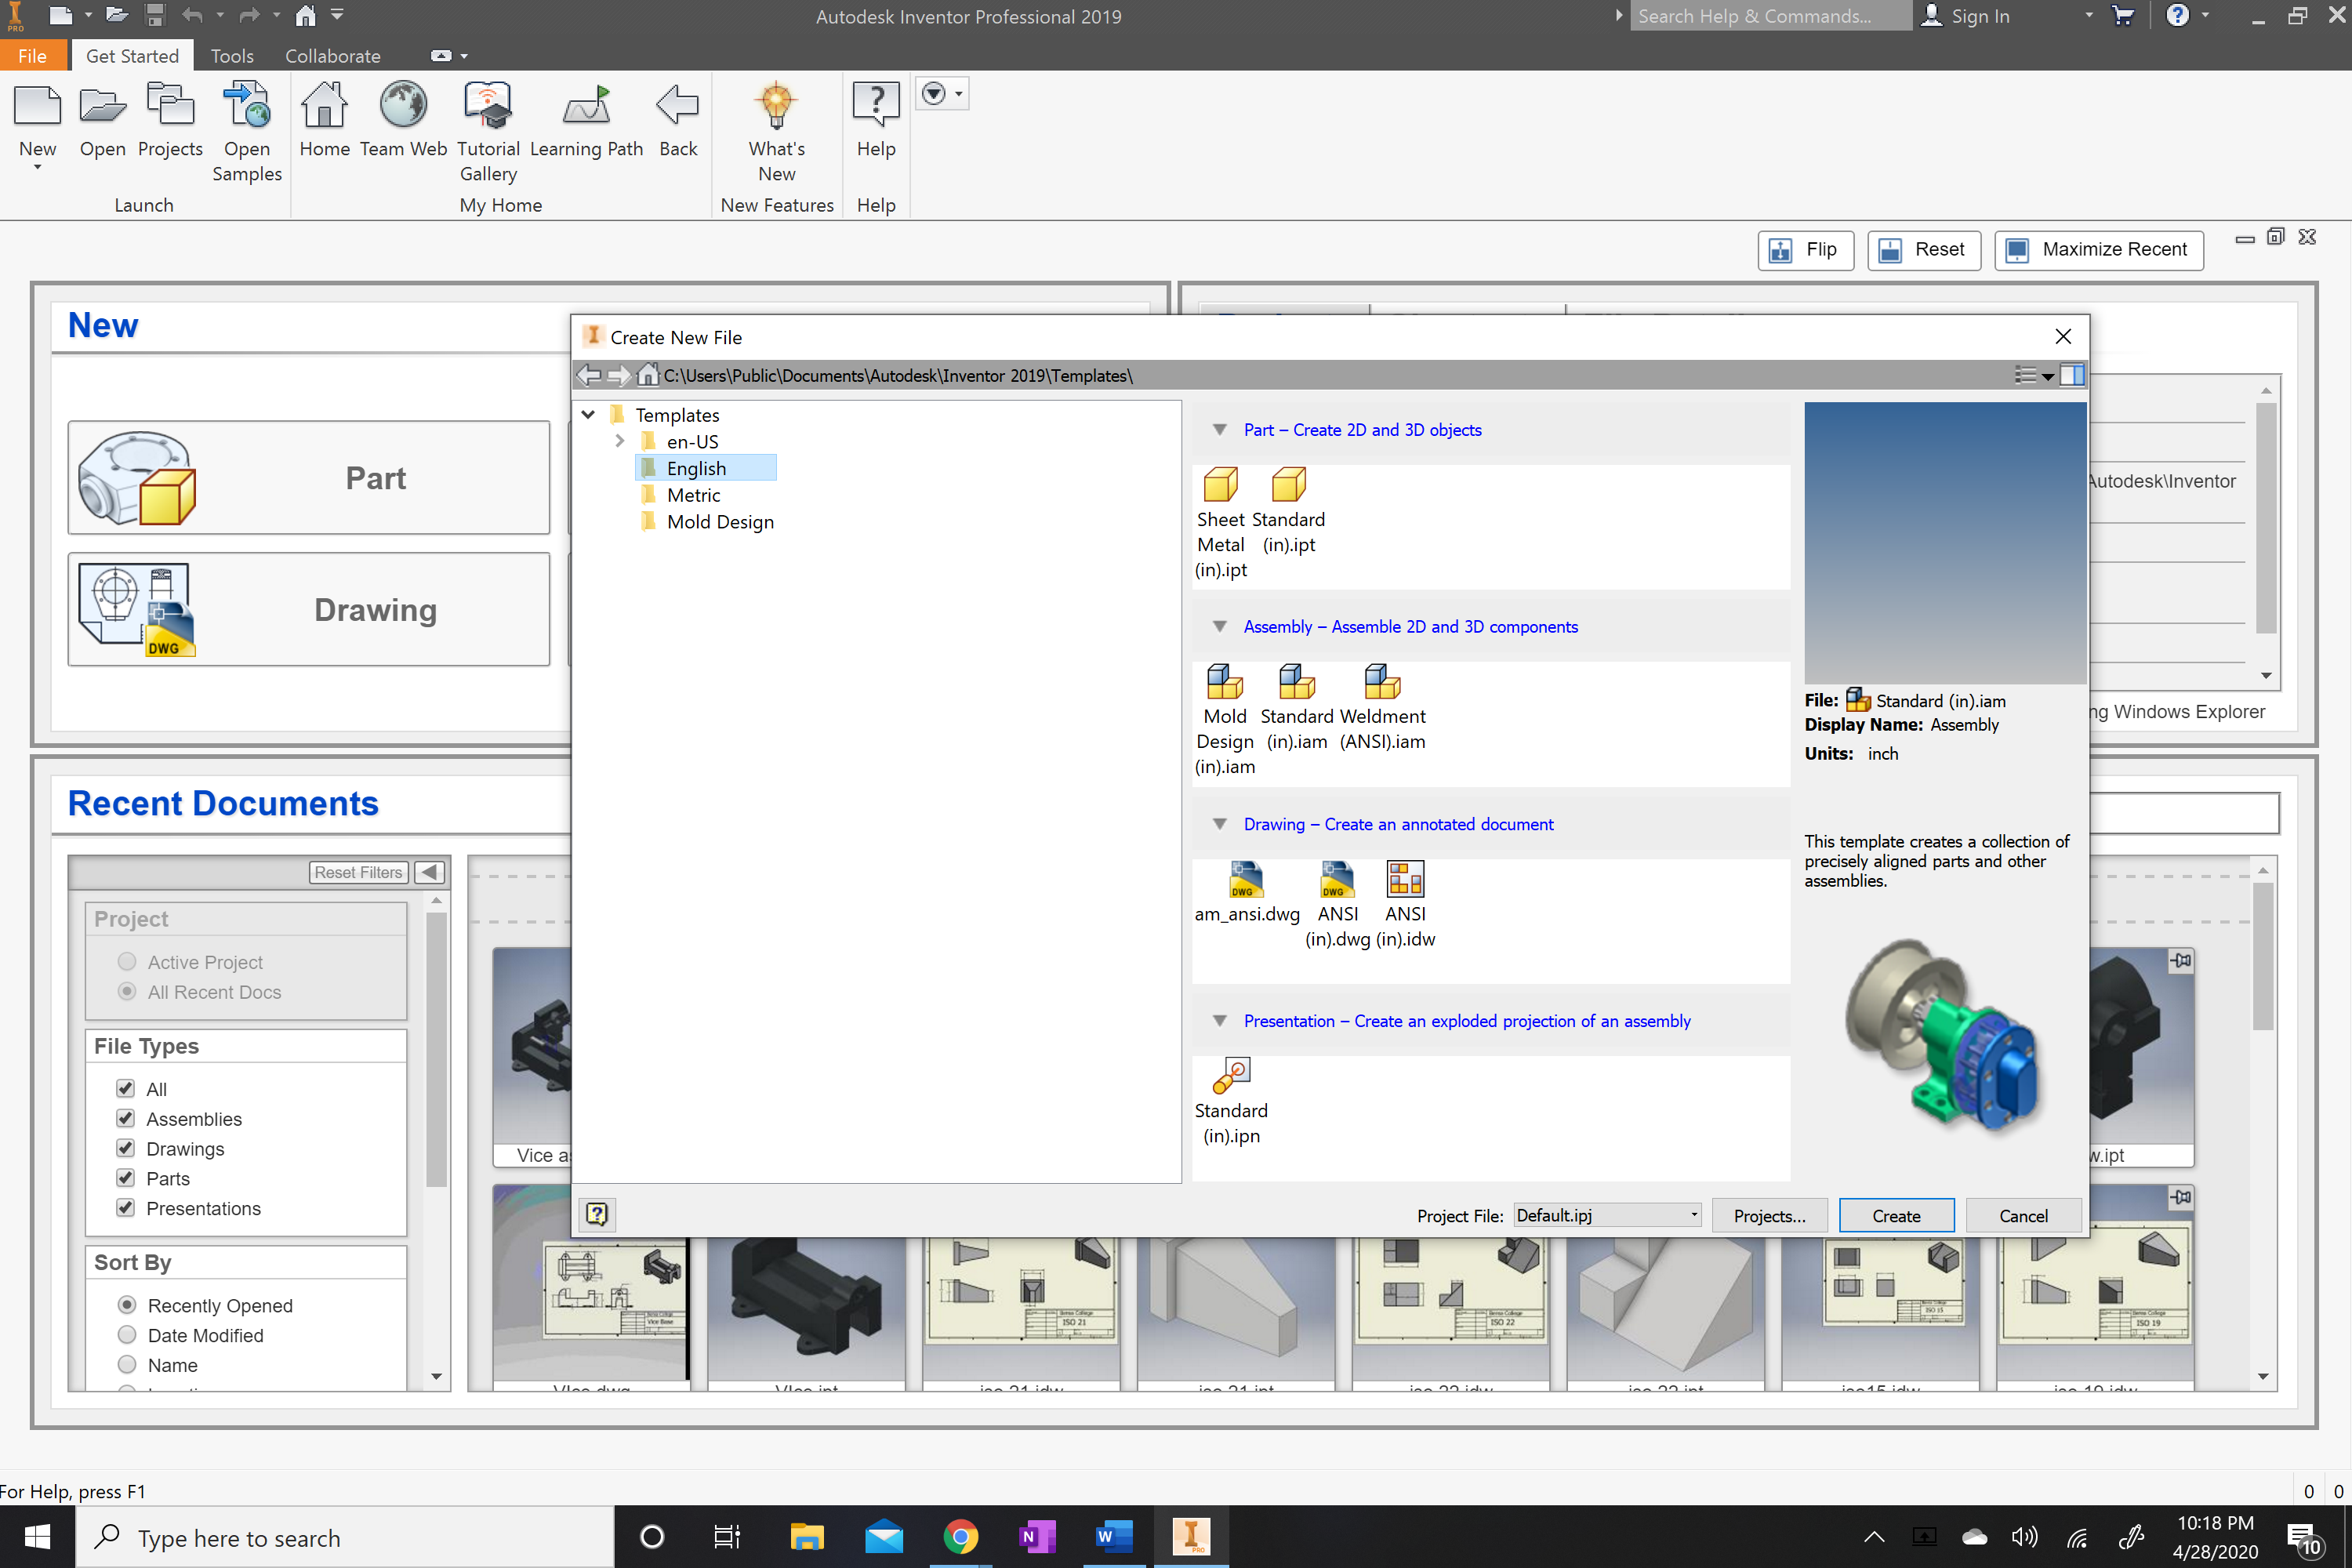Select the Mold Design templates folder
The image size is (2352, 1568).
(720, 522)
